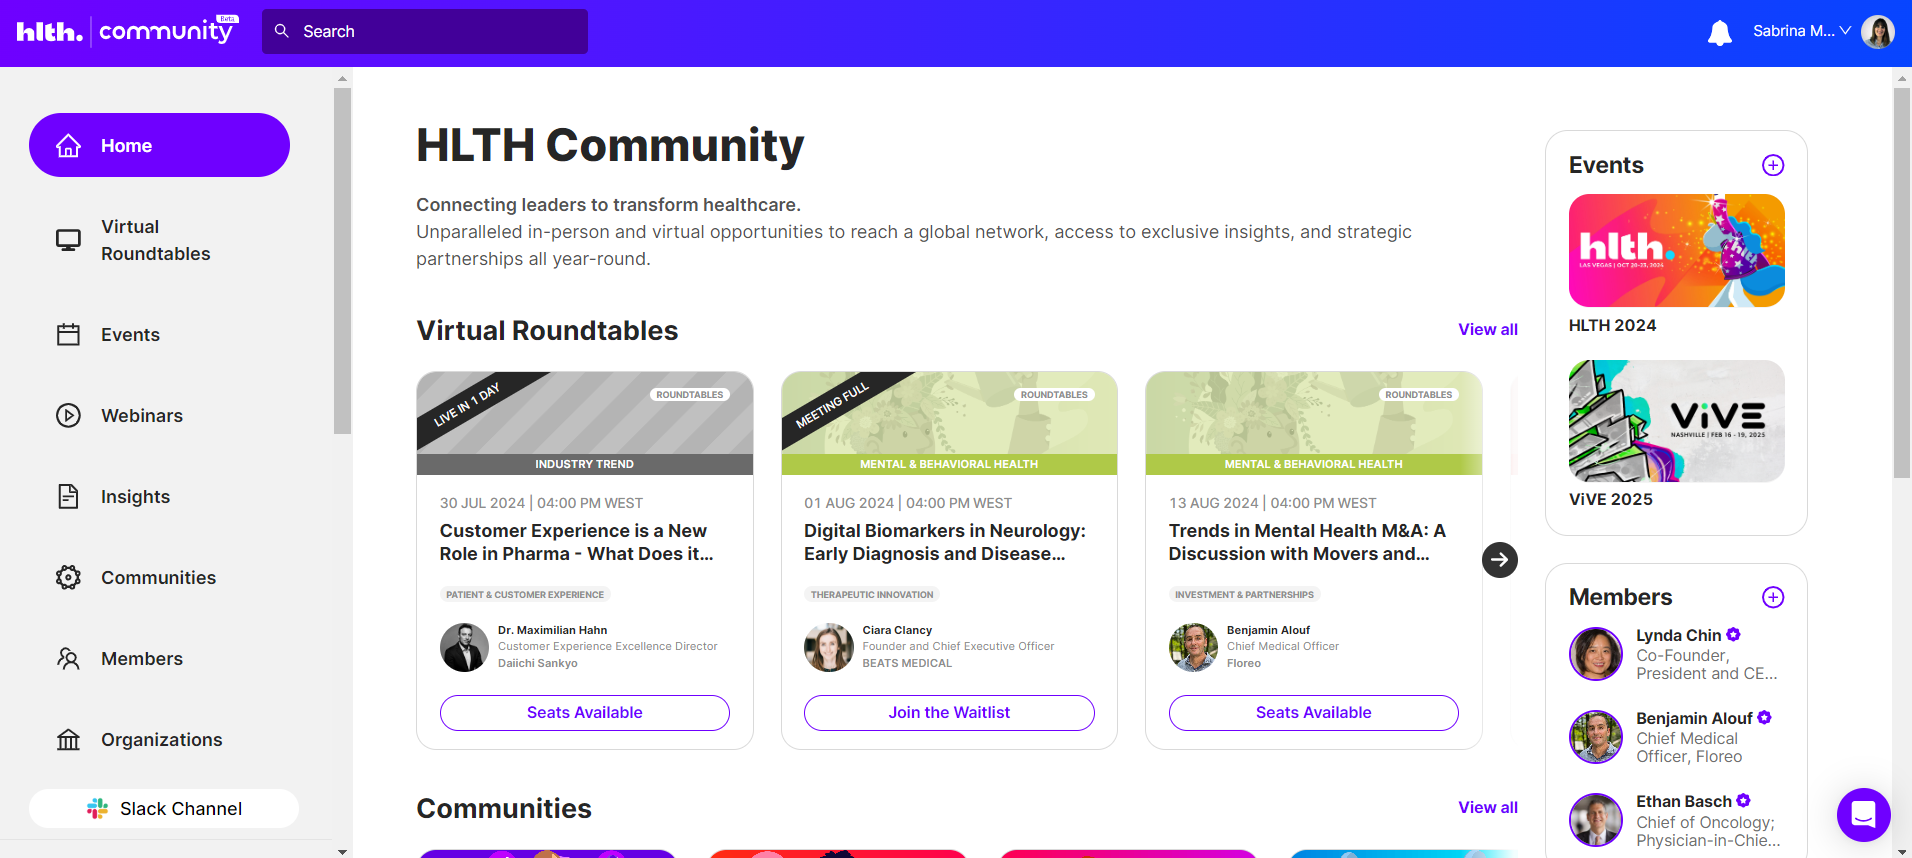Screen dimensions: 1912x858
Task: Click View all for Virtual Roundtables
Action: pyautogui.click(x=1487, y=330)
